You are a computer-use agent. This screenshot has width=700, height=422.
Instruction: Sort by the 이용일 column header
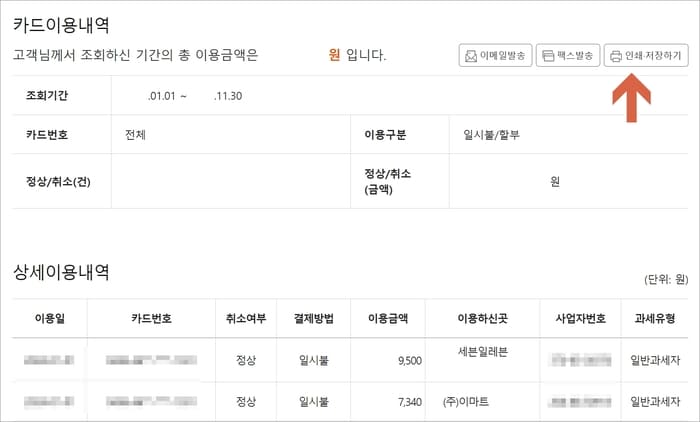pyautogui.click(x=50, y=318)
